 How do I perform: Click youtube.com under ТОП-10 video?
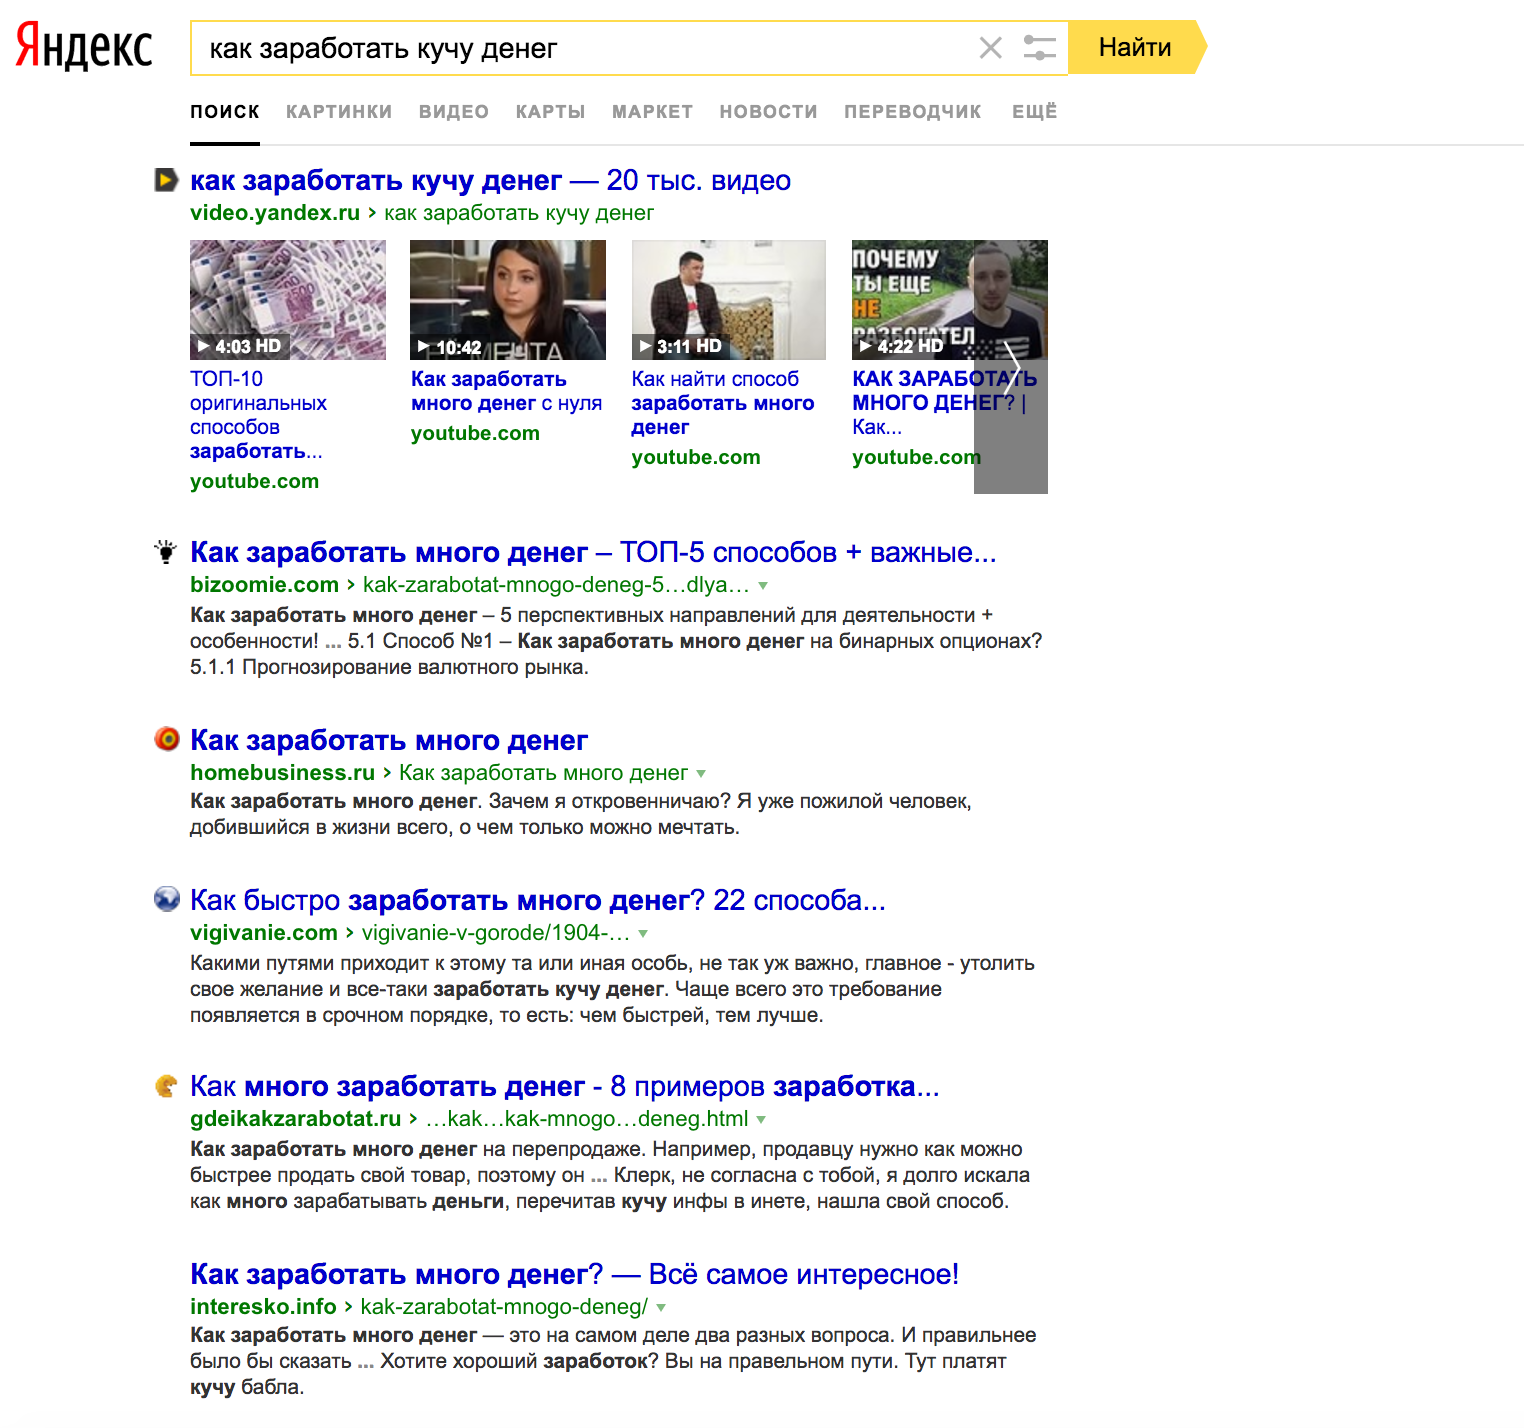pos(255,481)
